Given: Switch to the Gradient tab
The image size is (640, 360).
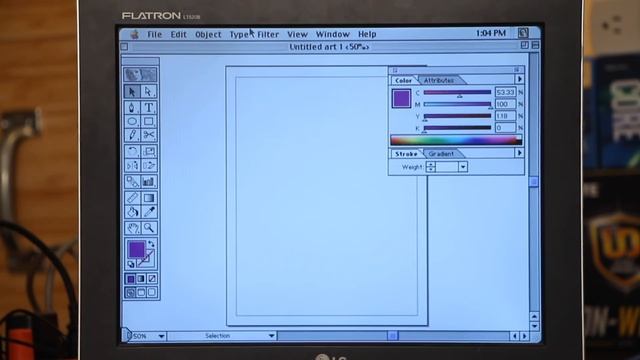Looking at the screenshot, I should tap(441, 154).
